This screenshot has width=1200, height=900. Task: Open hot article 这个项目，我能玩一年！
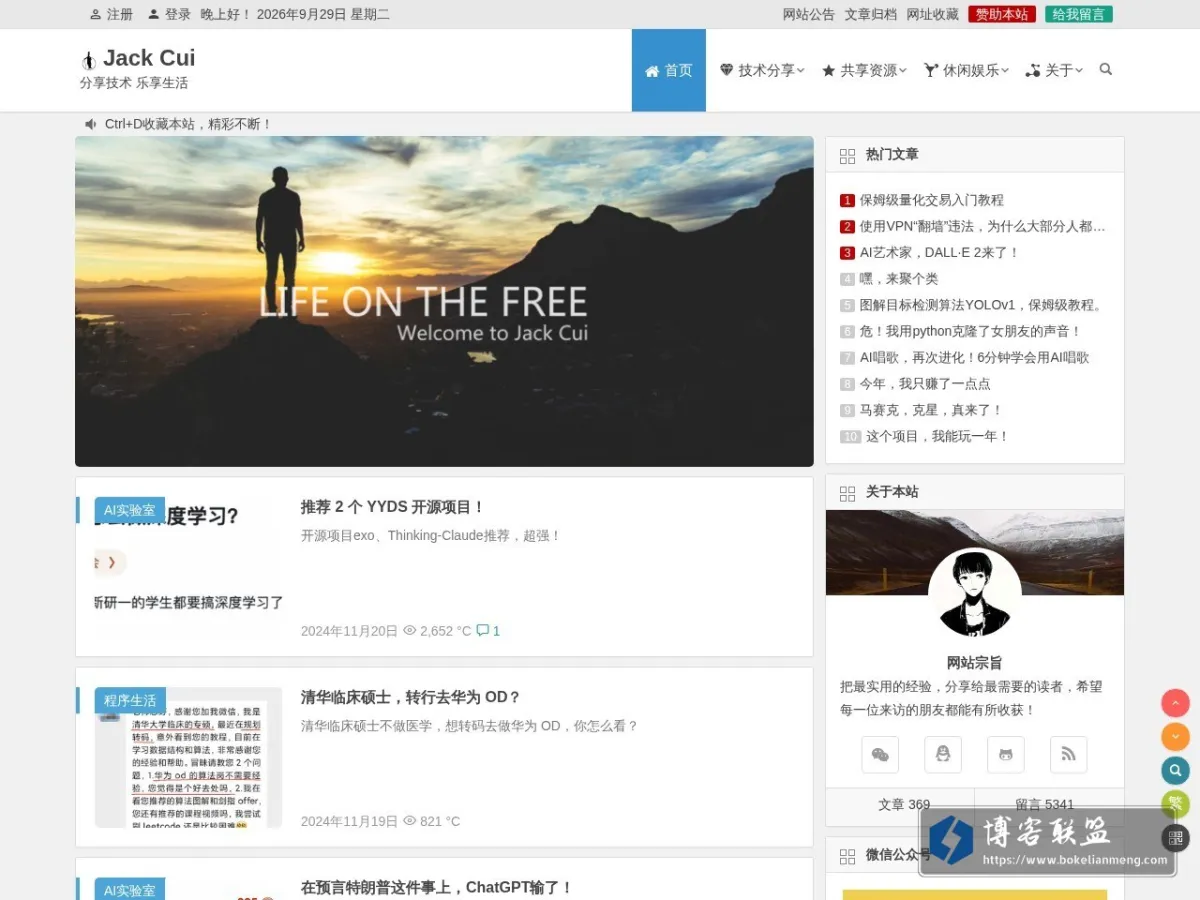[938, 436]
